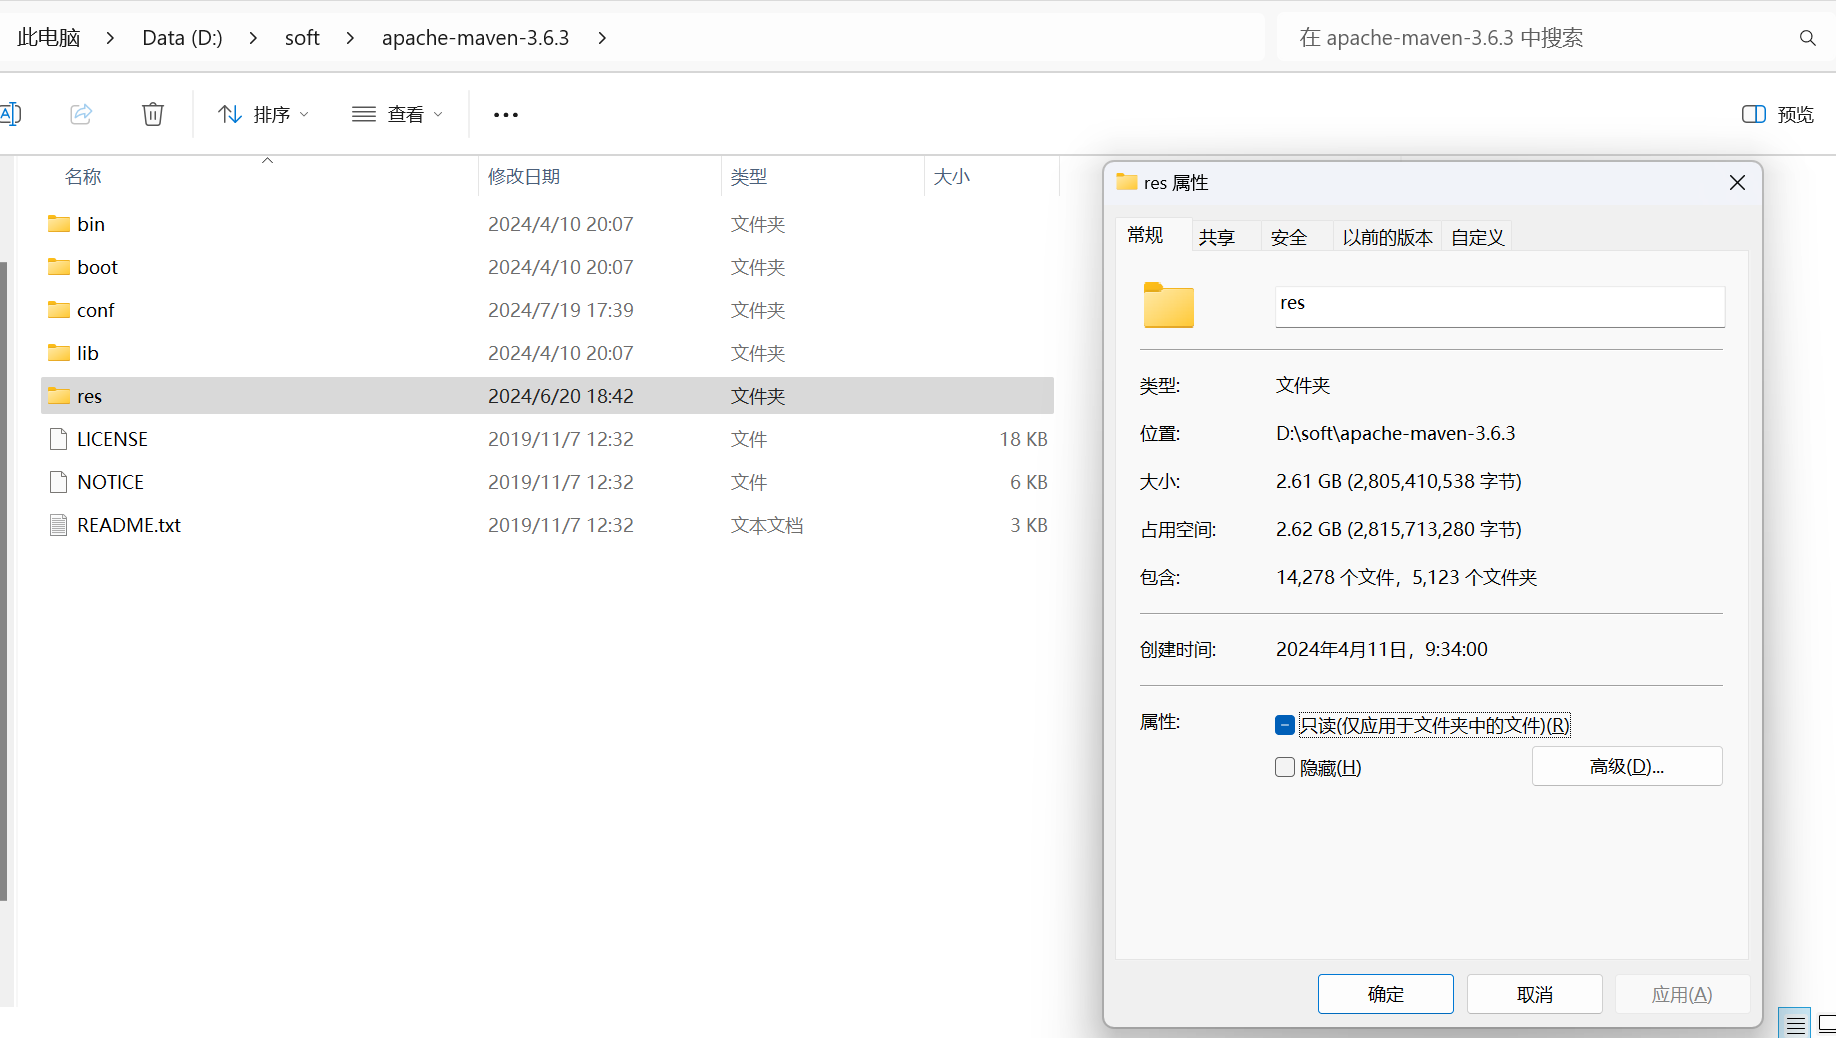The height and width of the screenshot is (1038, 1836).
Task: Select the NOTICE file icon
Action: [59, 482]
